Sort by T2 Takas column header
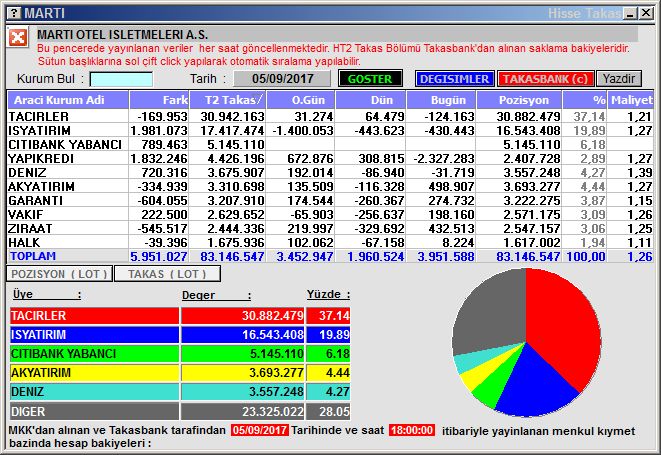 click(x=228, y=100)
